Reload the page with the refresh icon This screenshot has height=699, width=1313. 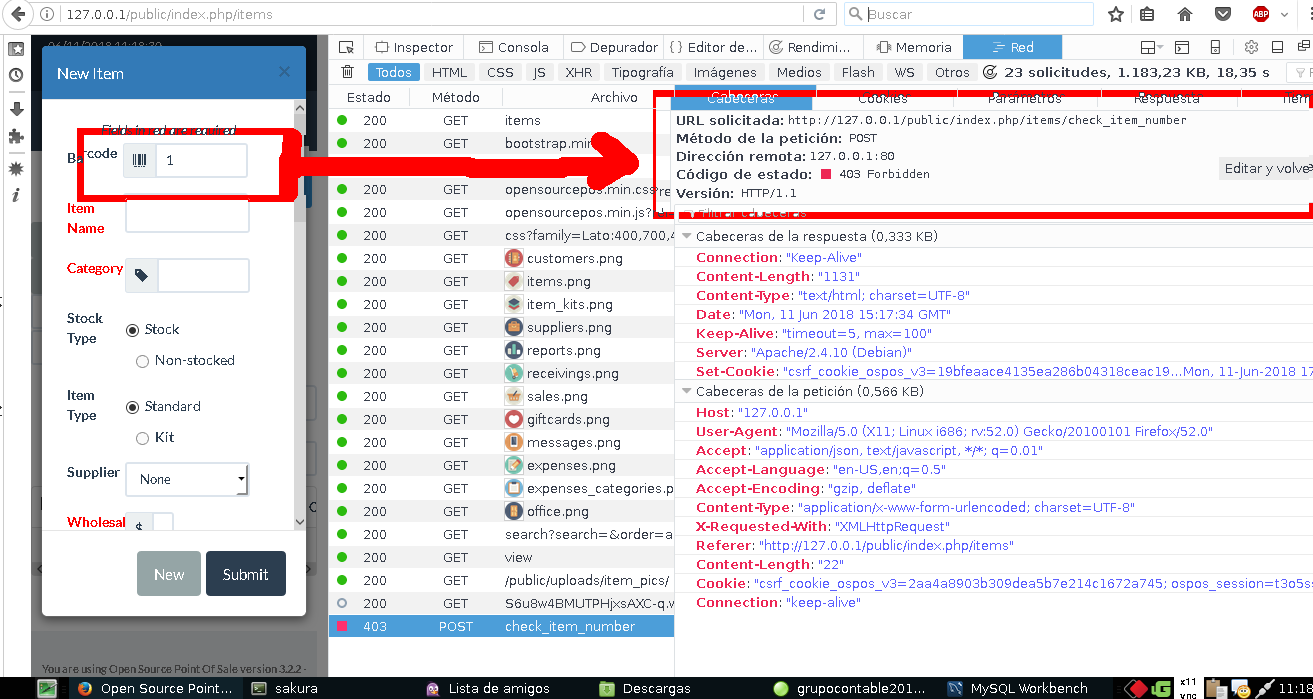820,14
